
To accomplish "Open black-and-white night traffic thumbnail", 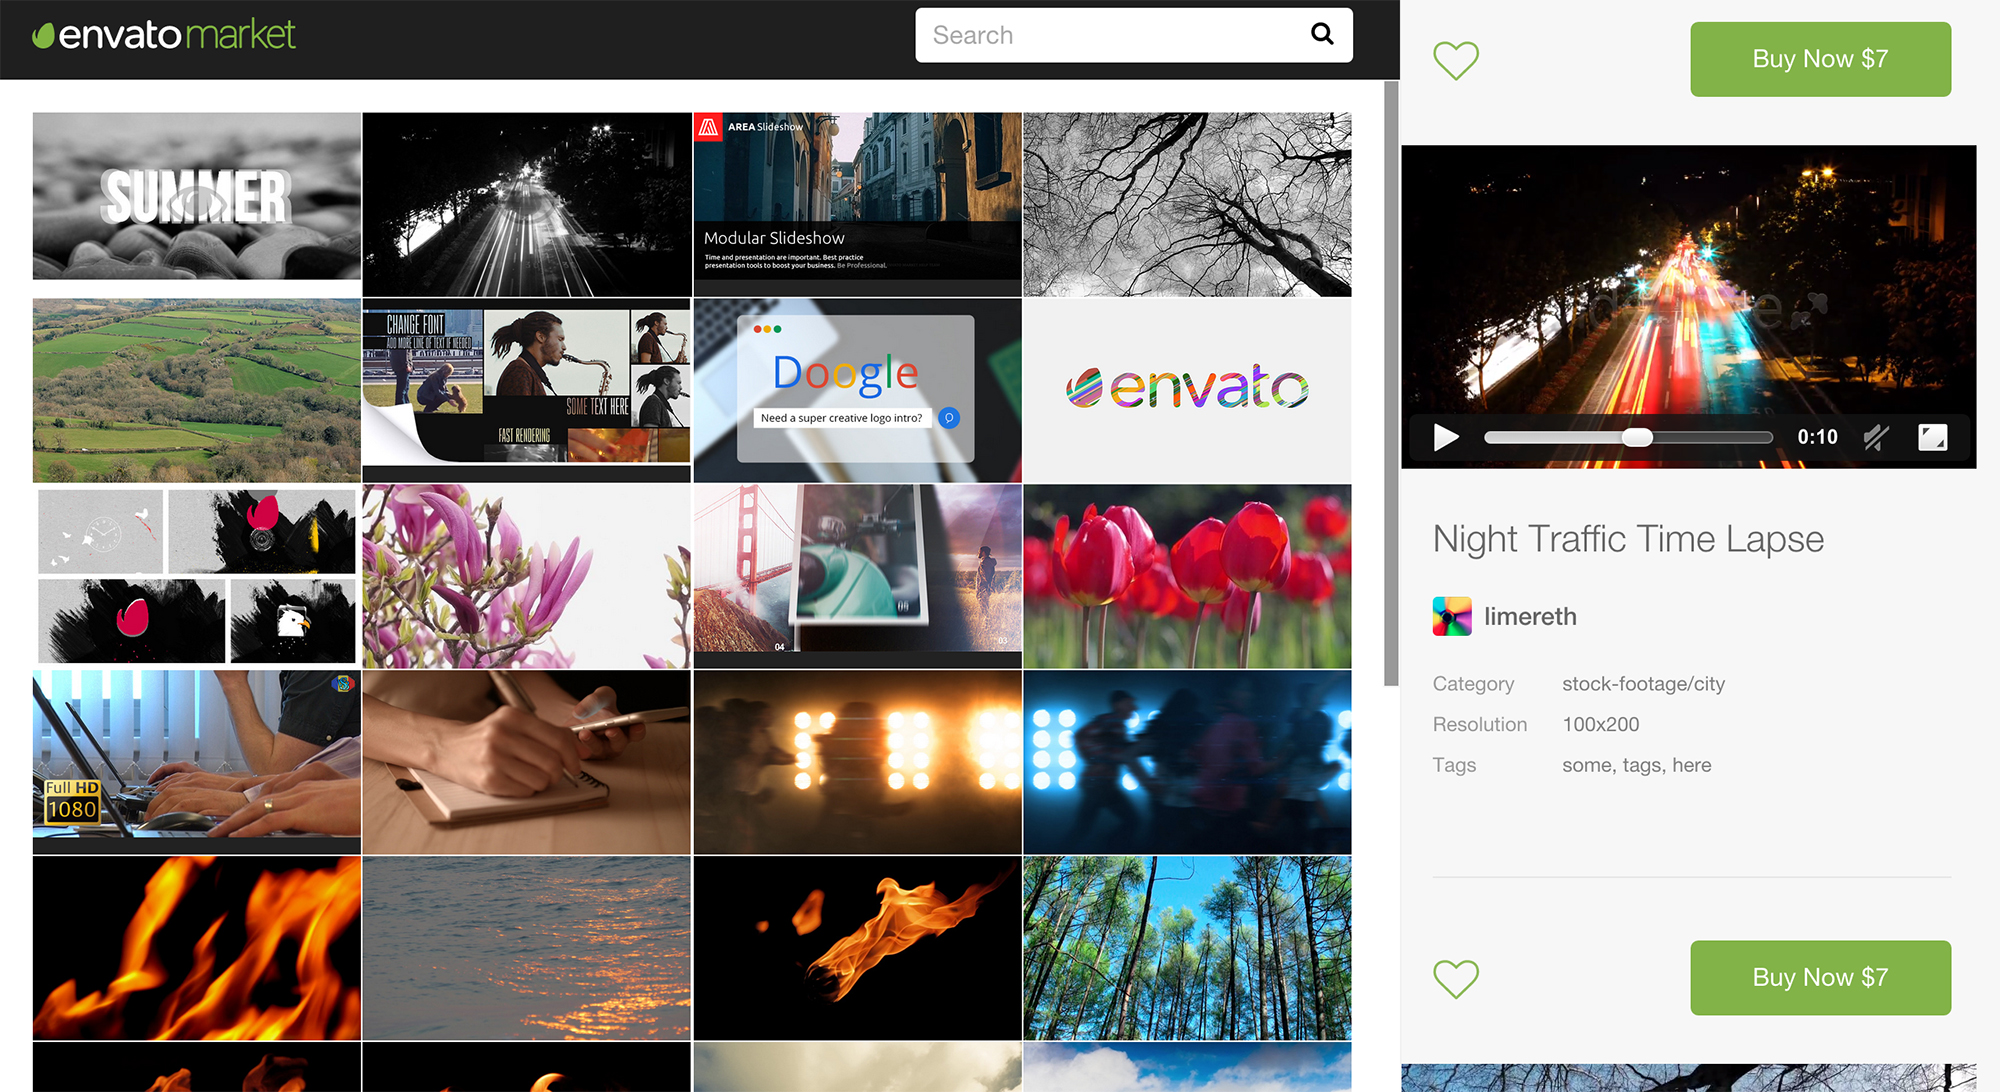I will pos(527,204).
